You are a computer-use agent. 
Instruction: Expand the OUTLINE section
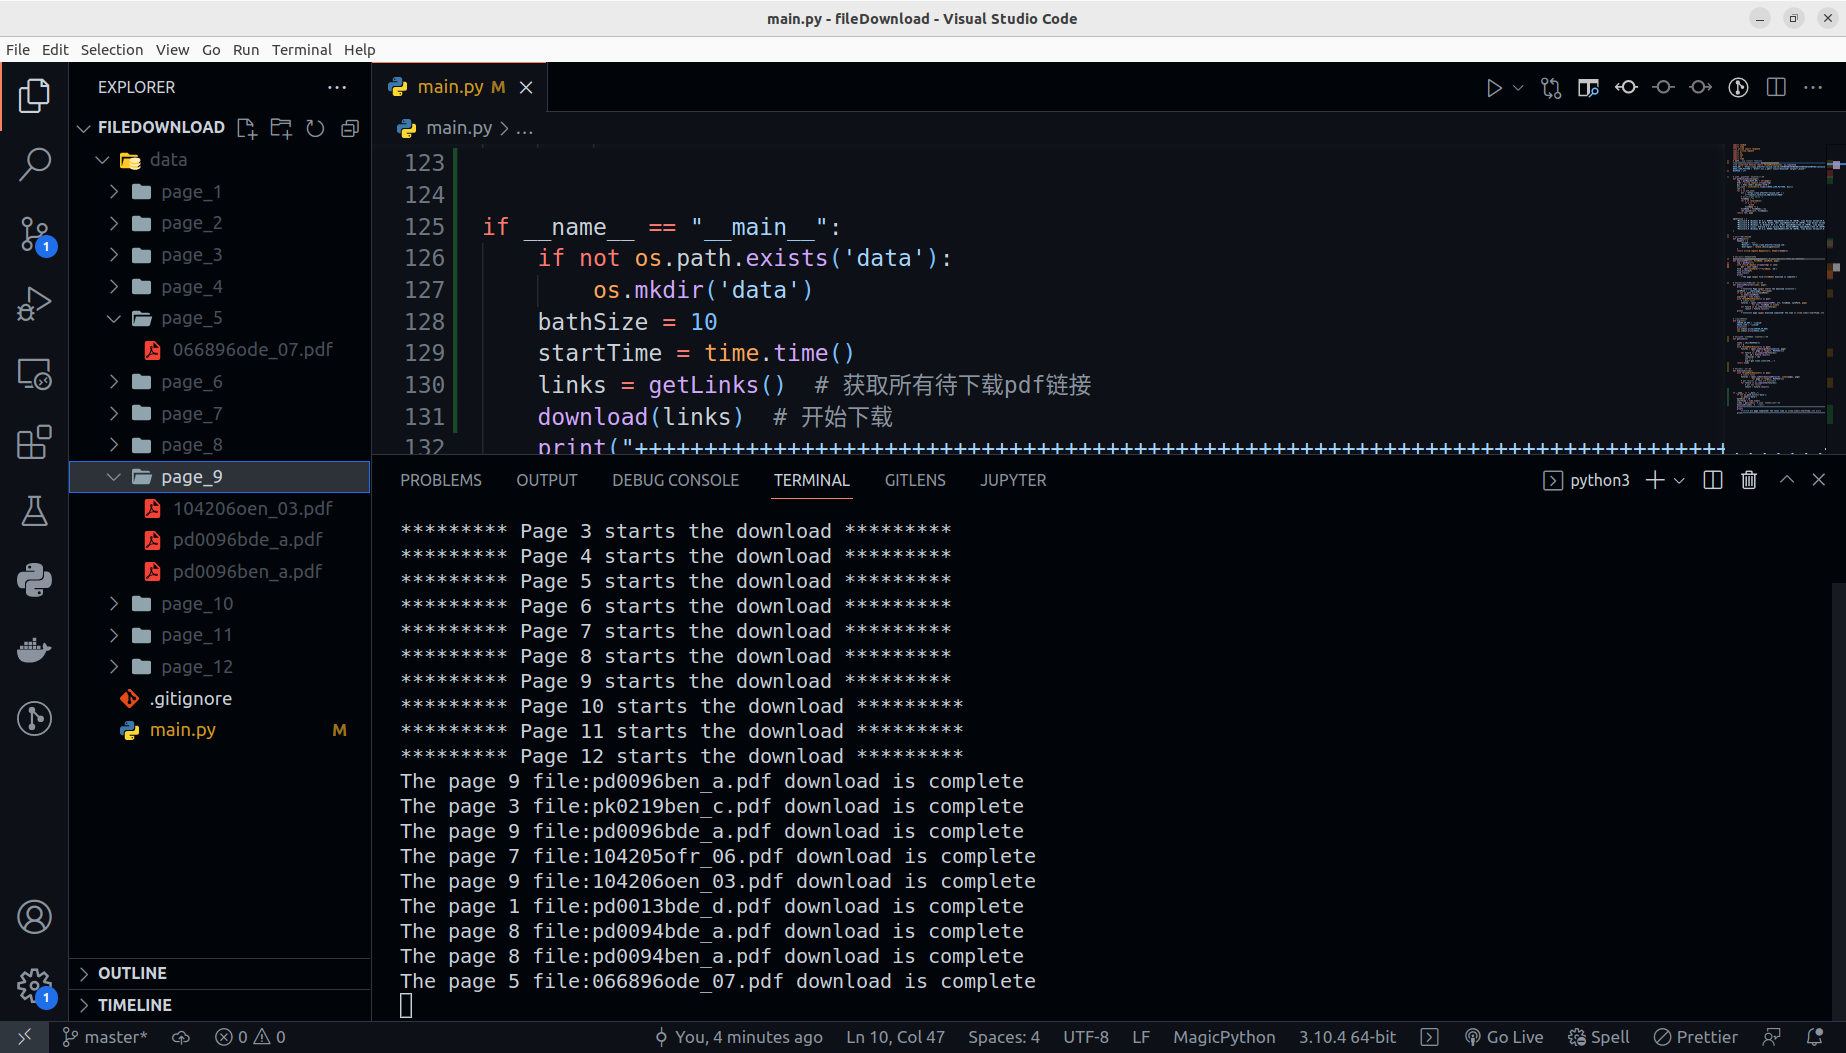pyautogui.click(x=132, y=973)
